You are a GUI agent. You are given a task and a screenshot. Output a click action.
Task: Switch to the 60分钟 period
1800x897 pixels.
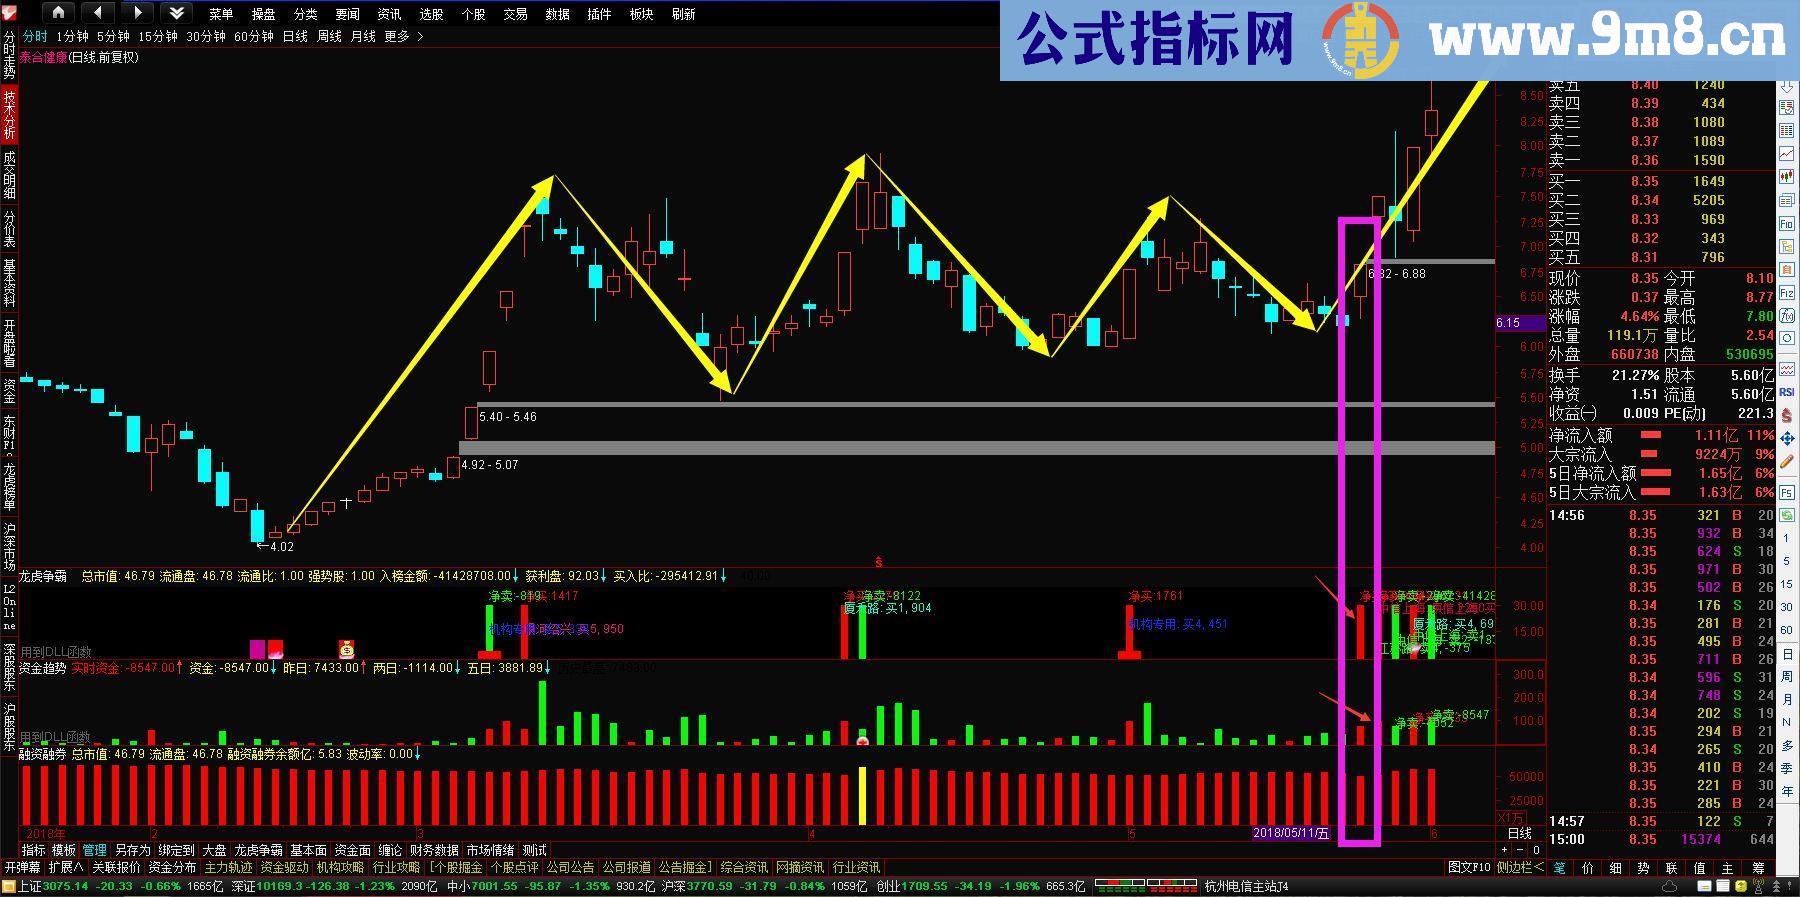254,36
